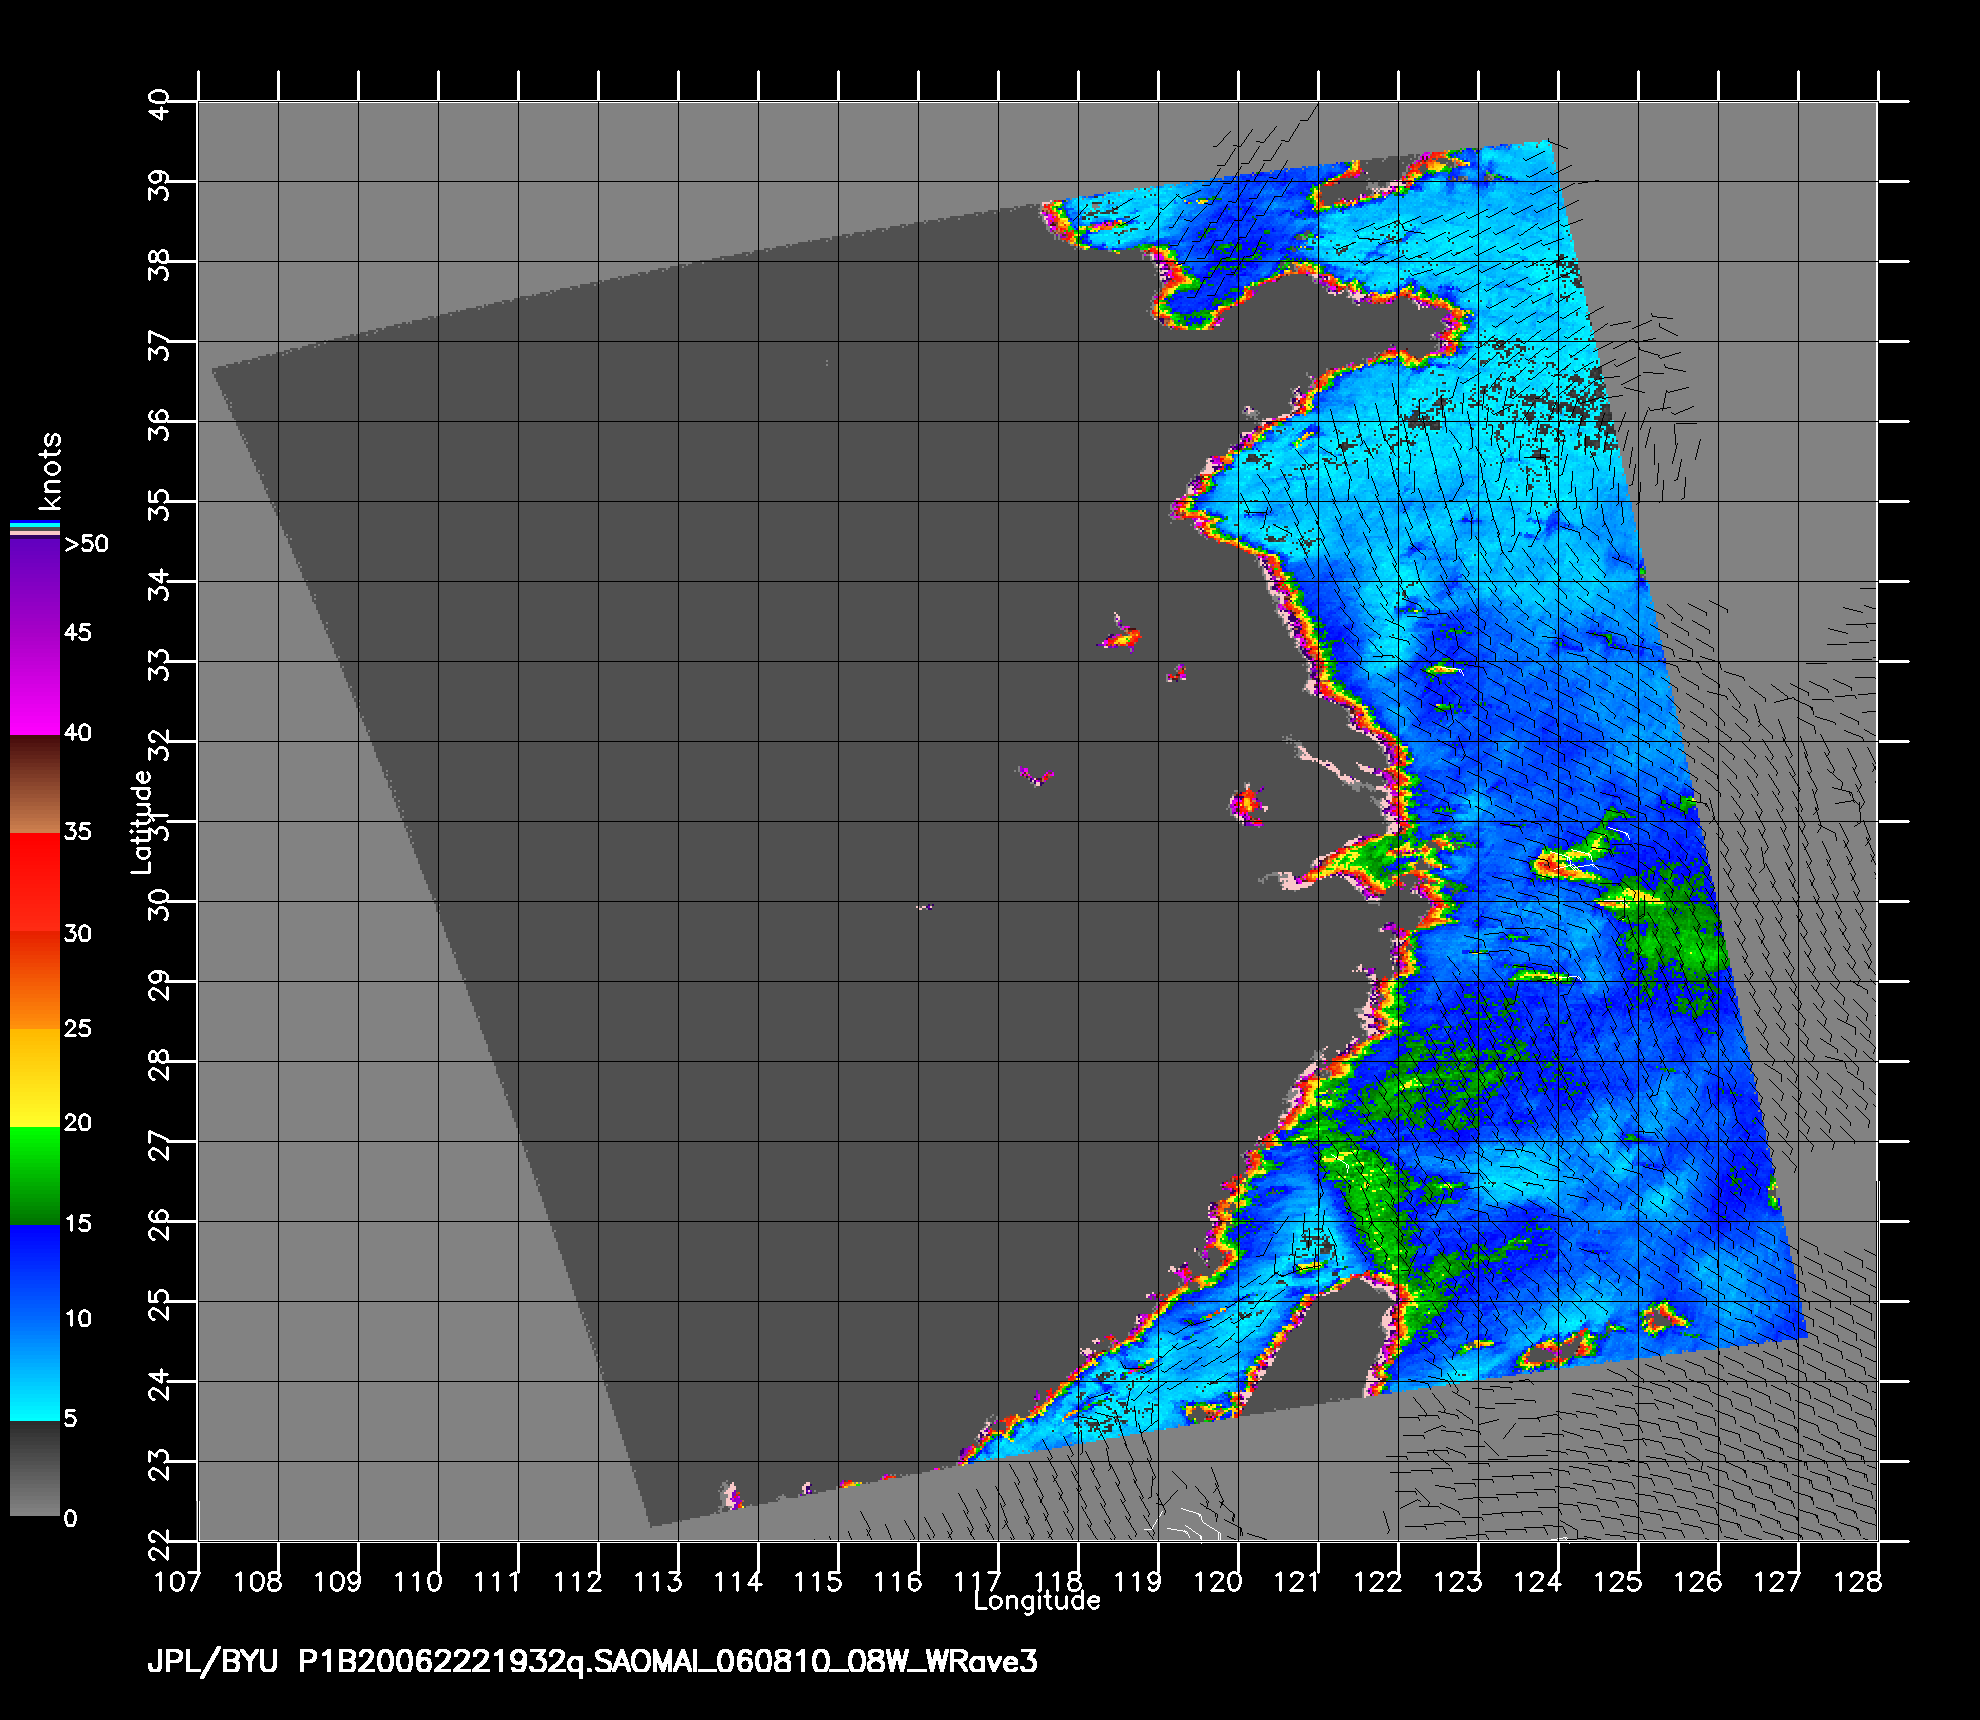The width and height of the screenshot is (1980, 1720).
Task: Click the 'Longitude' axis title
Action: coord(1037,1601)
